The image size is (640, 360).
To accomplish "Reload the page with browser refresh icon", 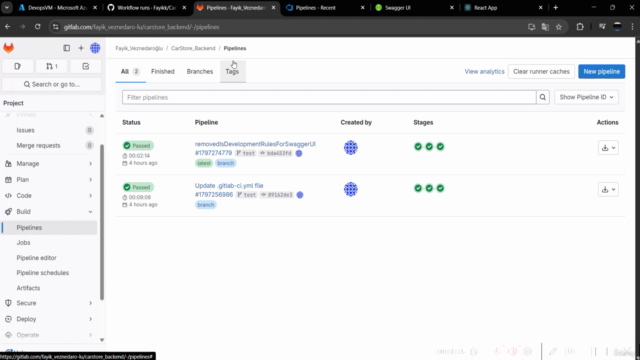I will coord(38,27).
